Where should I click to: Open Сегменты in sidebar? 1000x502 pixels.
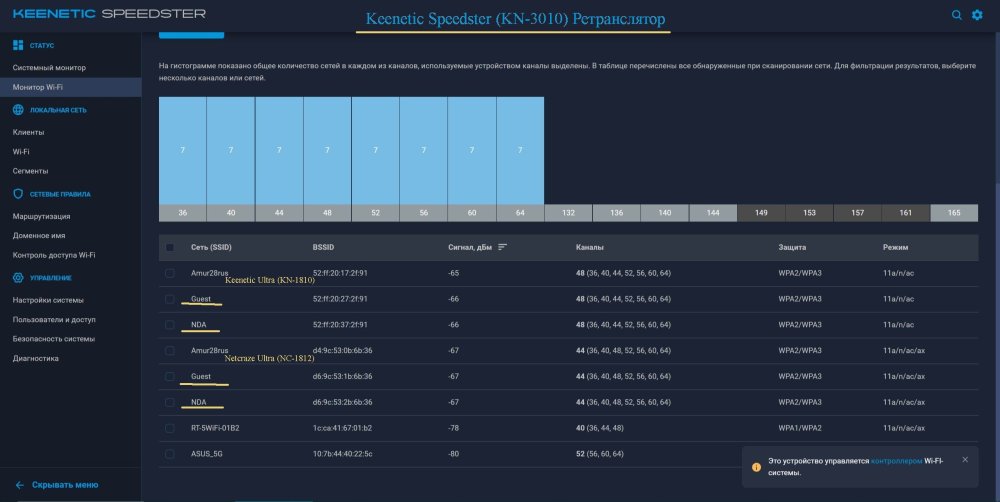30,171
